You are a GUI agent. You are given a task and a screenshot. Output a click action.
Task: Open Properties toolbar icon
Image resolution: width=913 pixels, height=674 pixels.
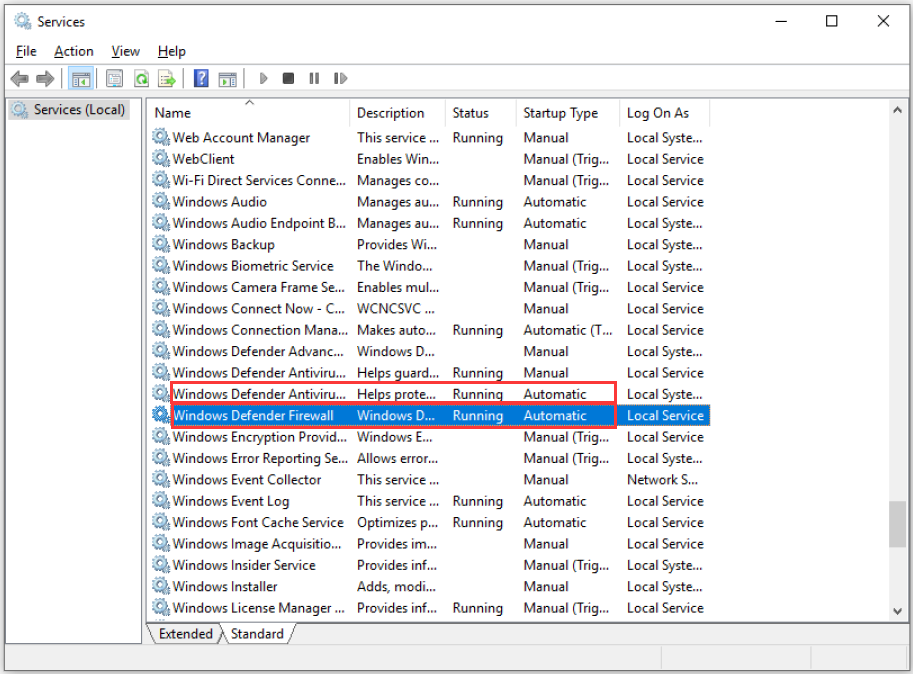(114, 78)
